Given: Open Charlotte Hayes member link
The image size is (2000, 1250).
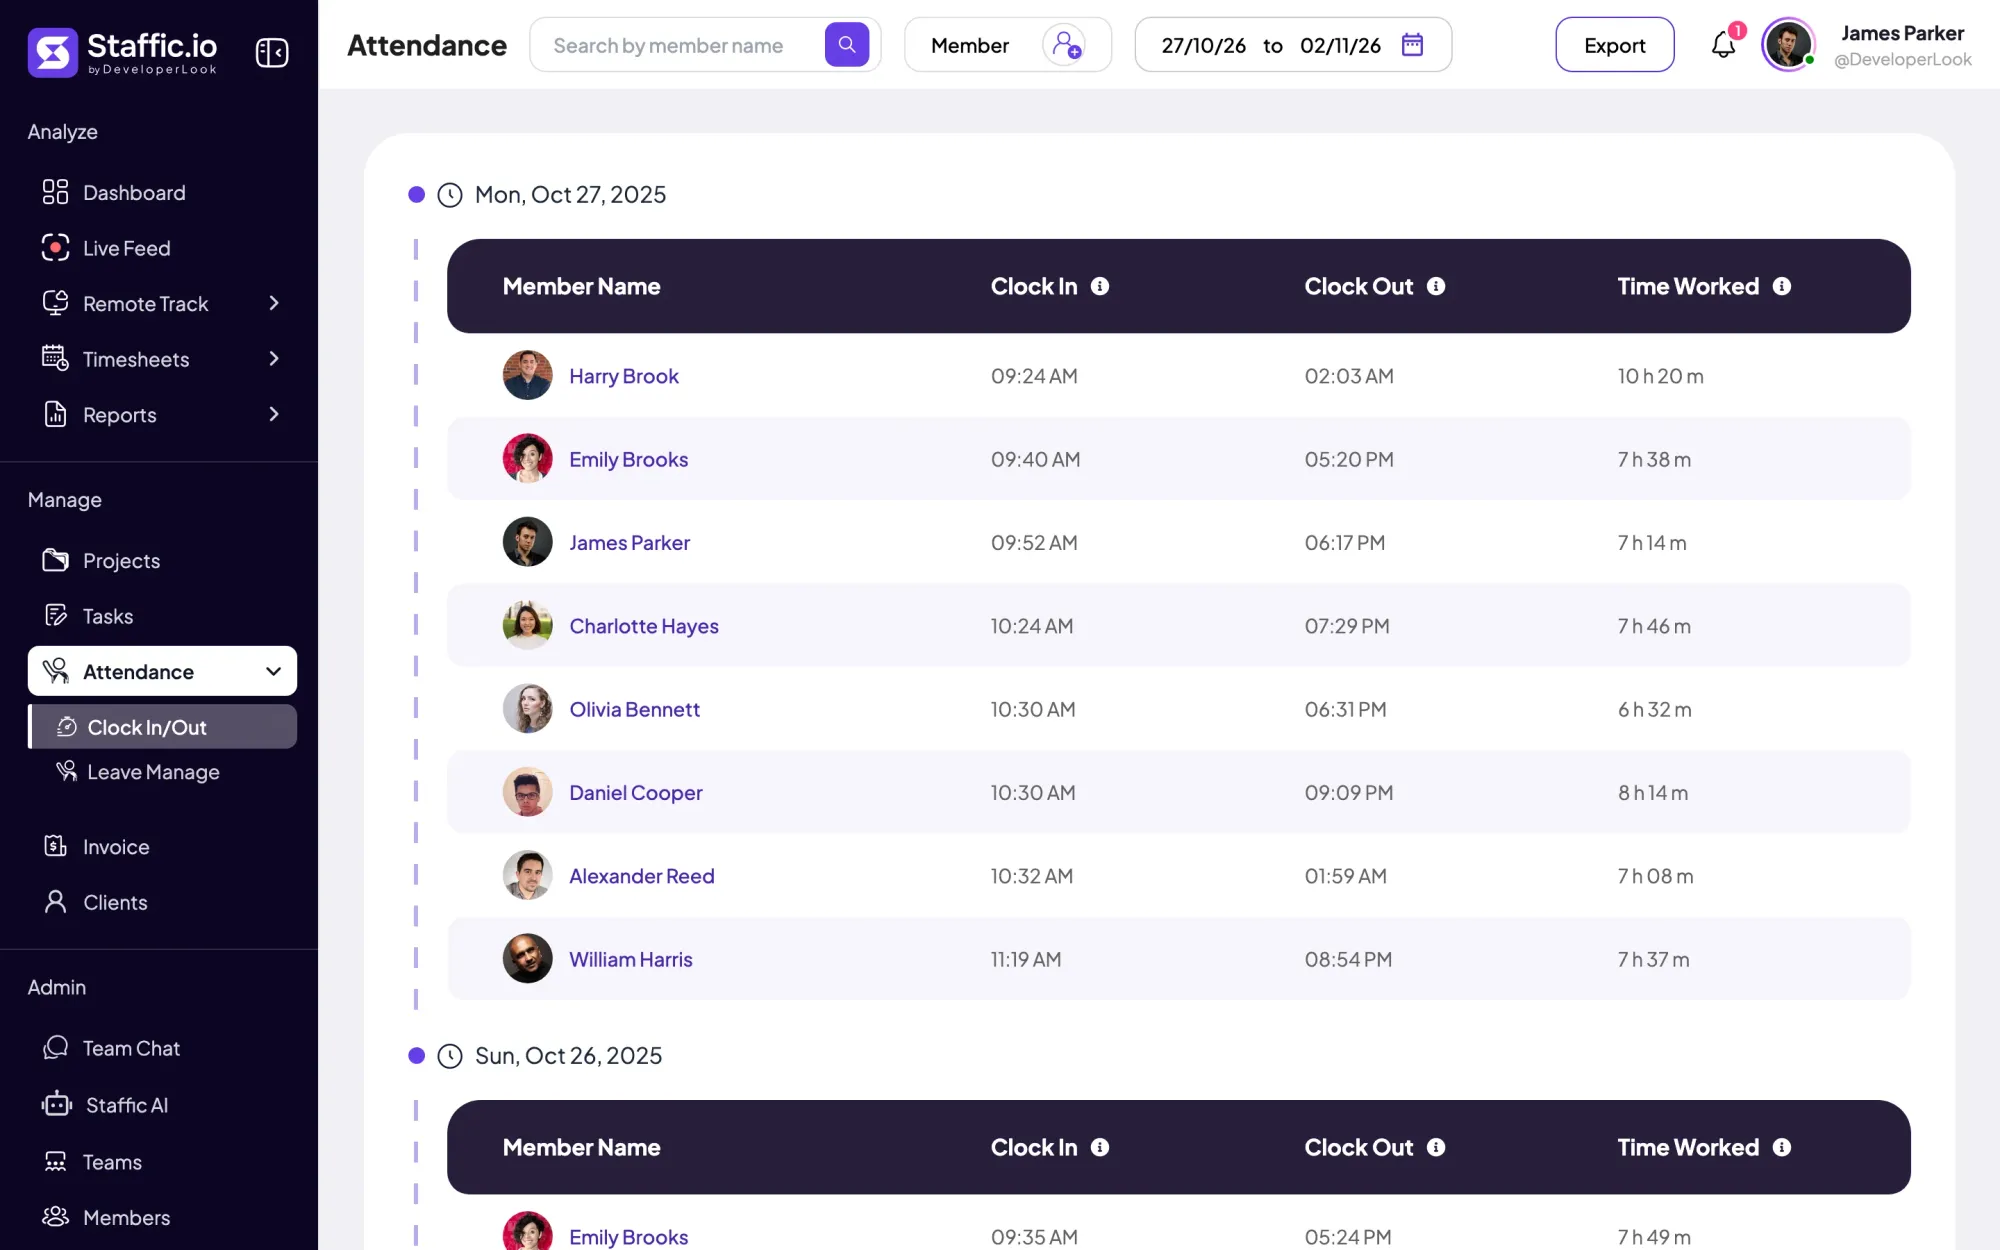Looking at the screenshot, I should point(644,626).
